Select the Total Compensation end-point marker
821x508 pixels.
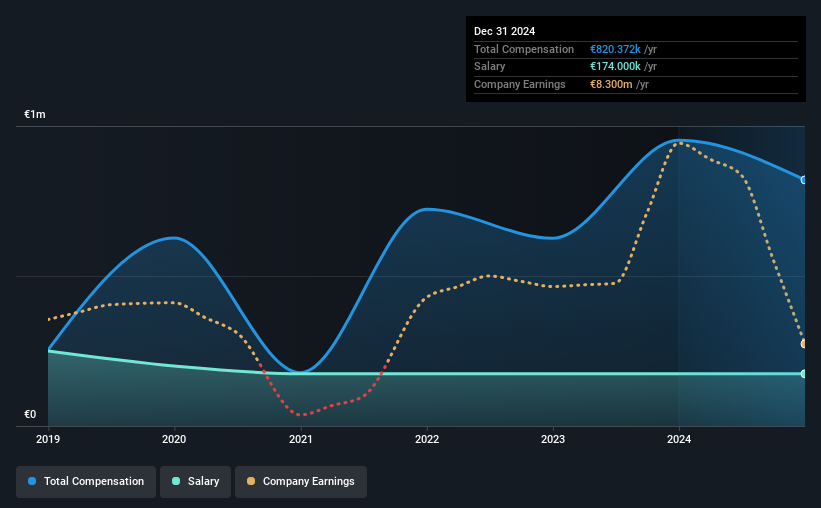tap(804, 180)
